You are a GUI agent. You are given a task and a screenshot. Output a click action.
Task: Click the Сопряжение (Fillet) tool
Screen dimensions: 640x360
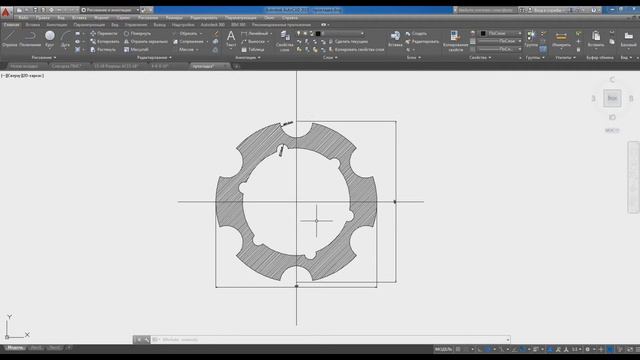pos(188,42)
